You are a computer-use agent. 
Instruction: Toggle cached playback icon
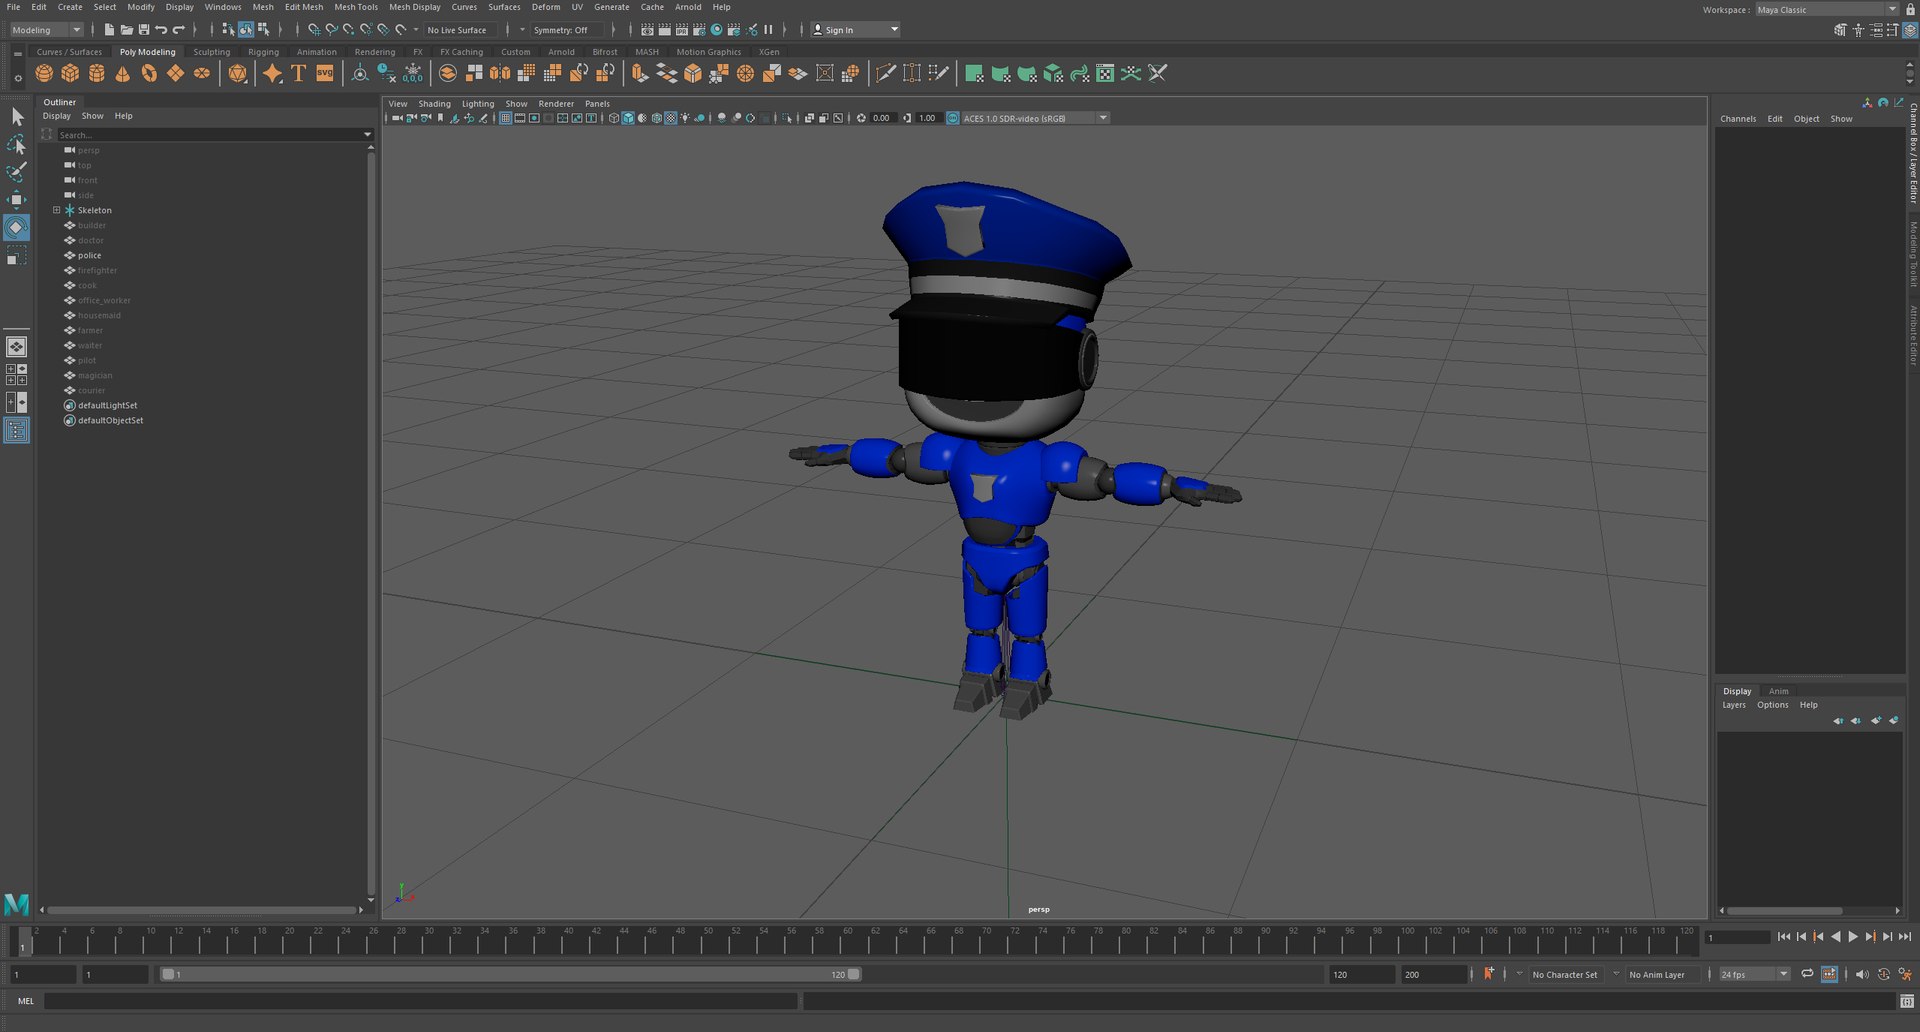[1829, 974]
